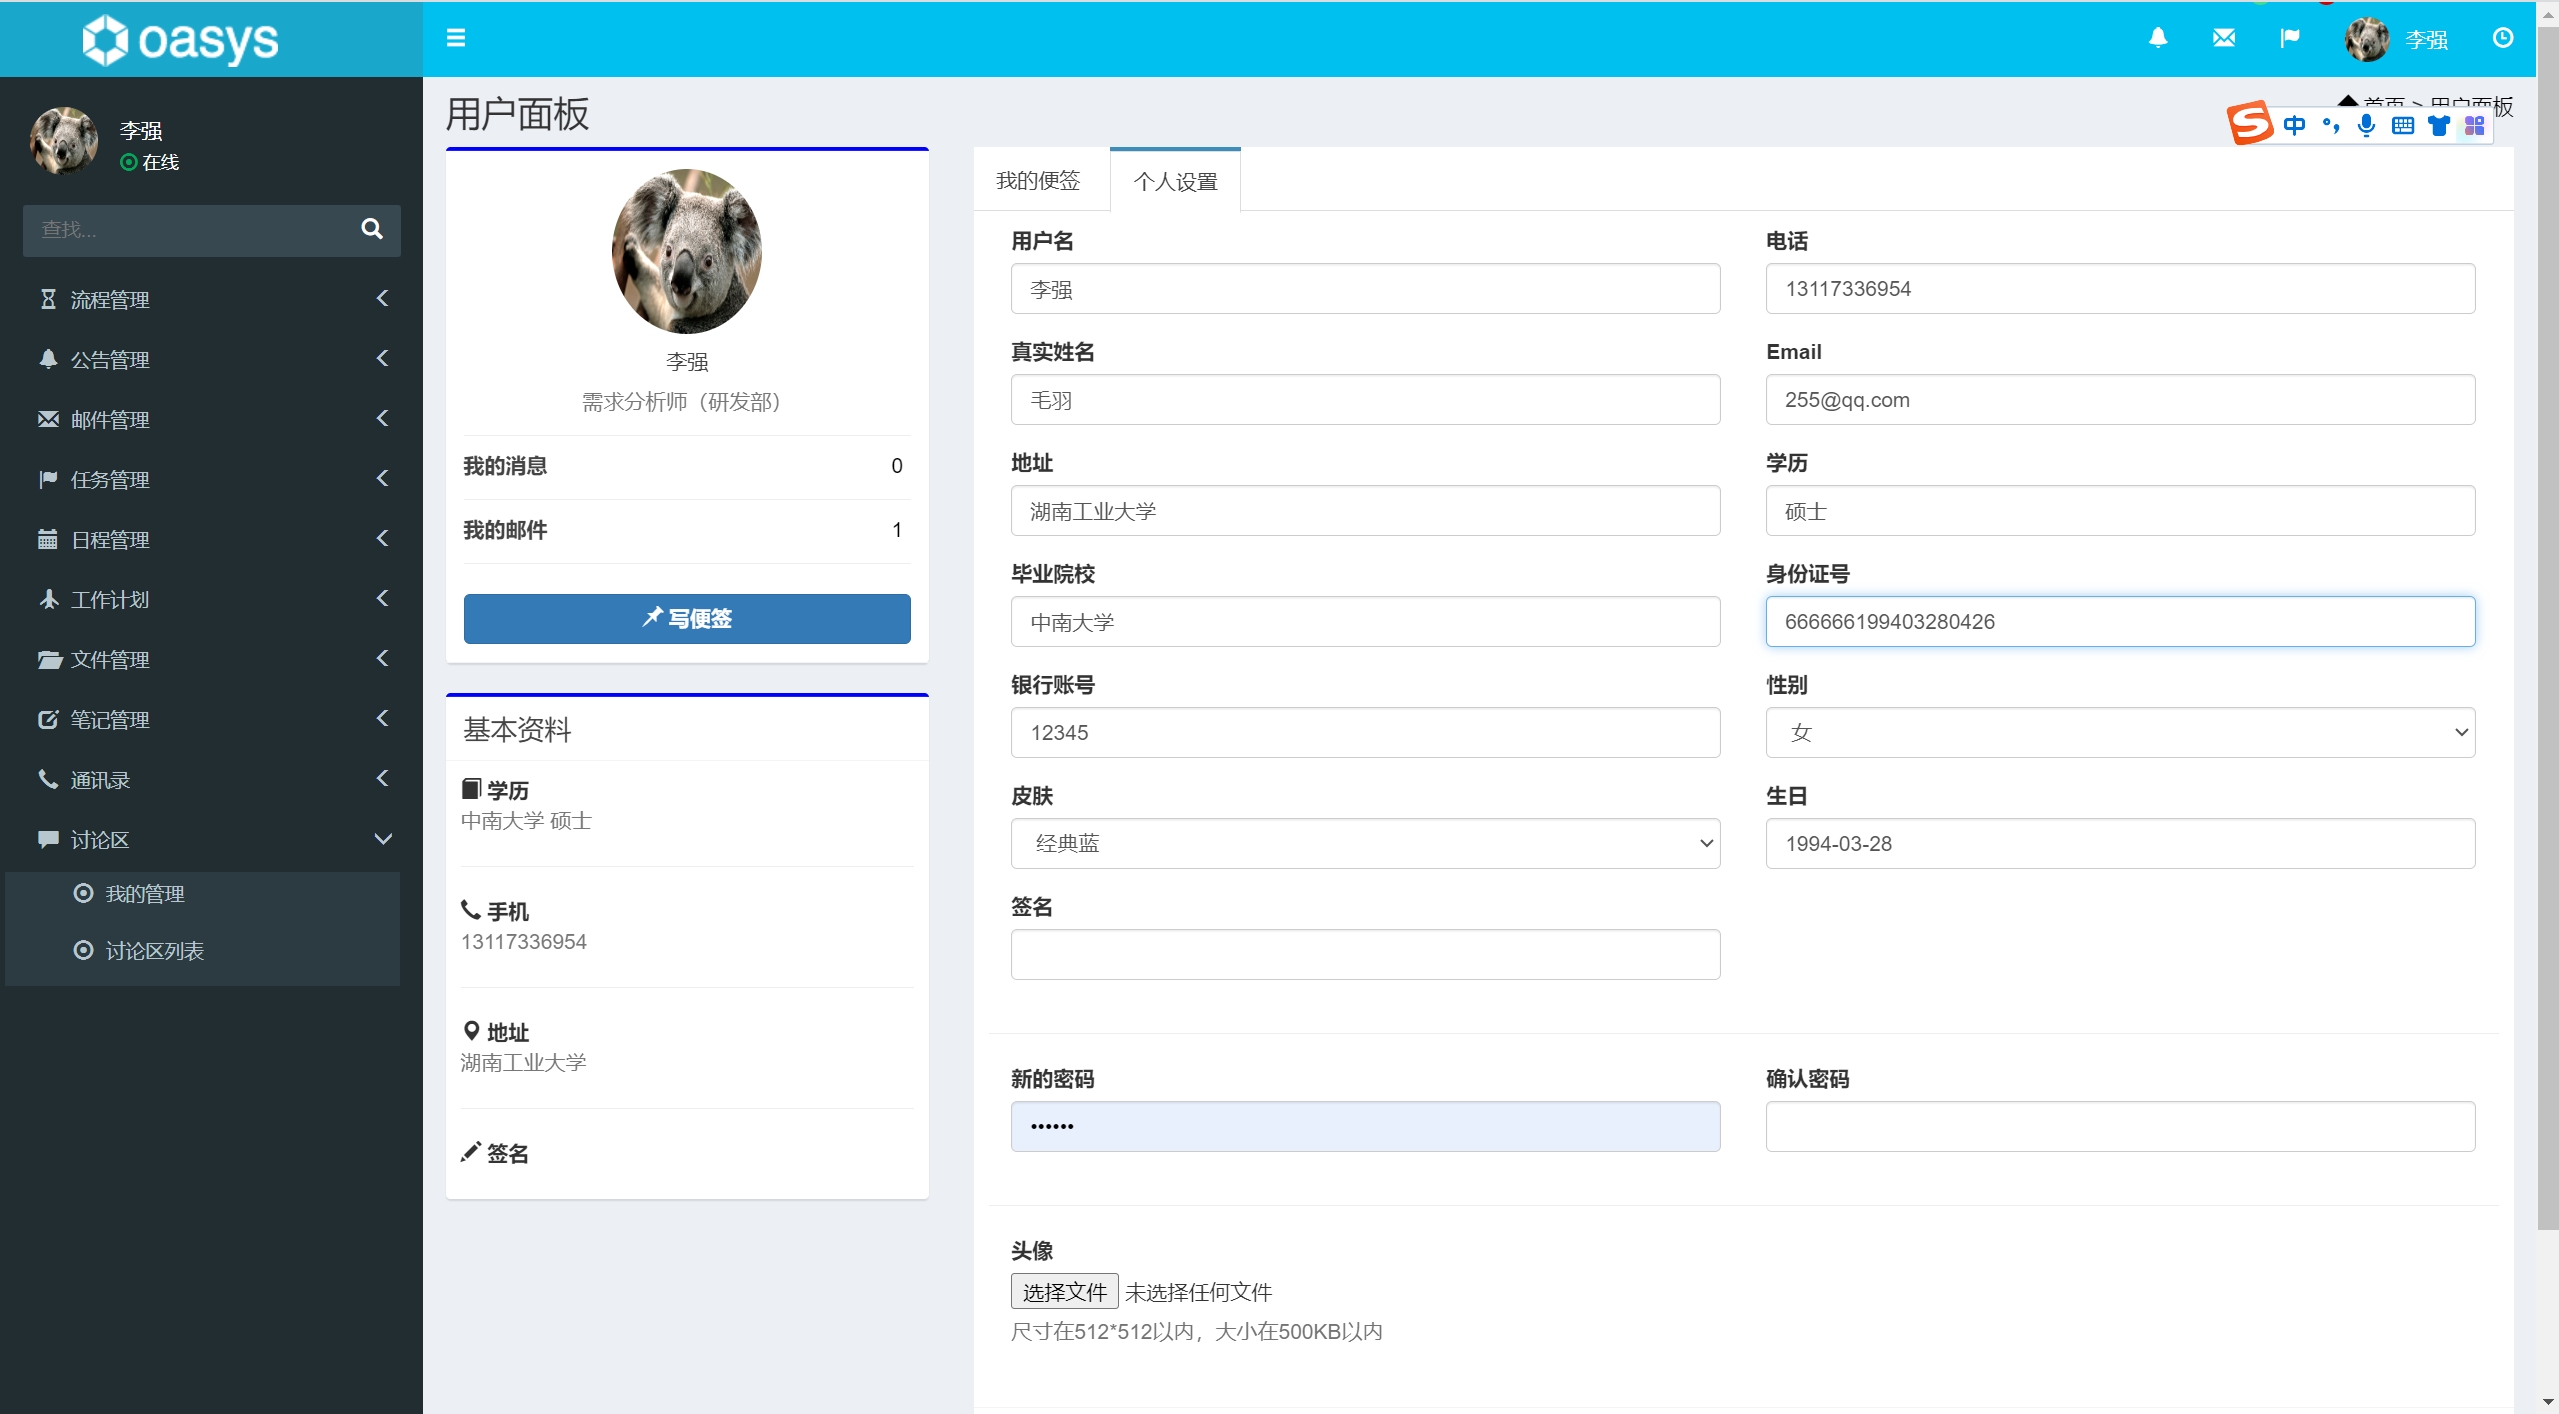The width and height of the screenshot is (2559, 1414).
Task: Toggle Sogou Chinese/English input mode
Action: click(x=2294, y=125)
